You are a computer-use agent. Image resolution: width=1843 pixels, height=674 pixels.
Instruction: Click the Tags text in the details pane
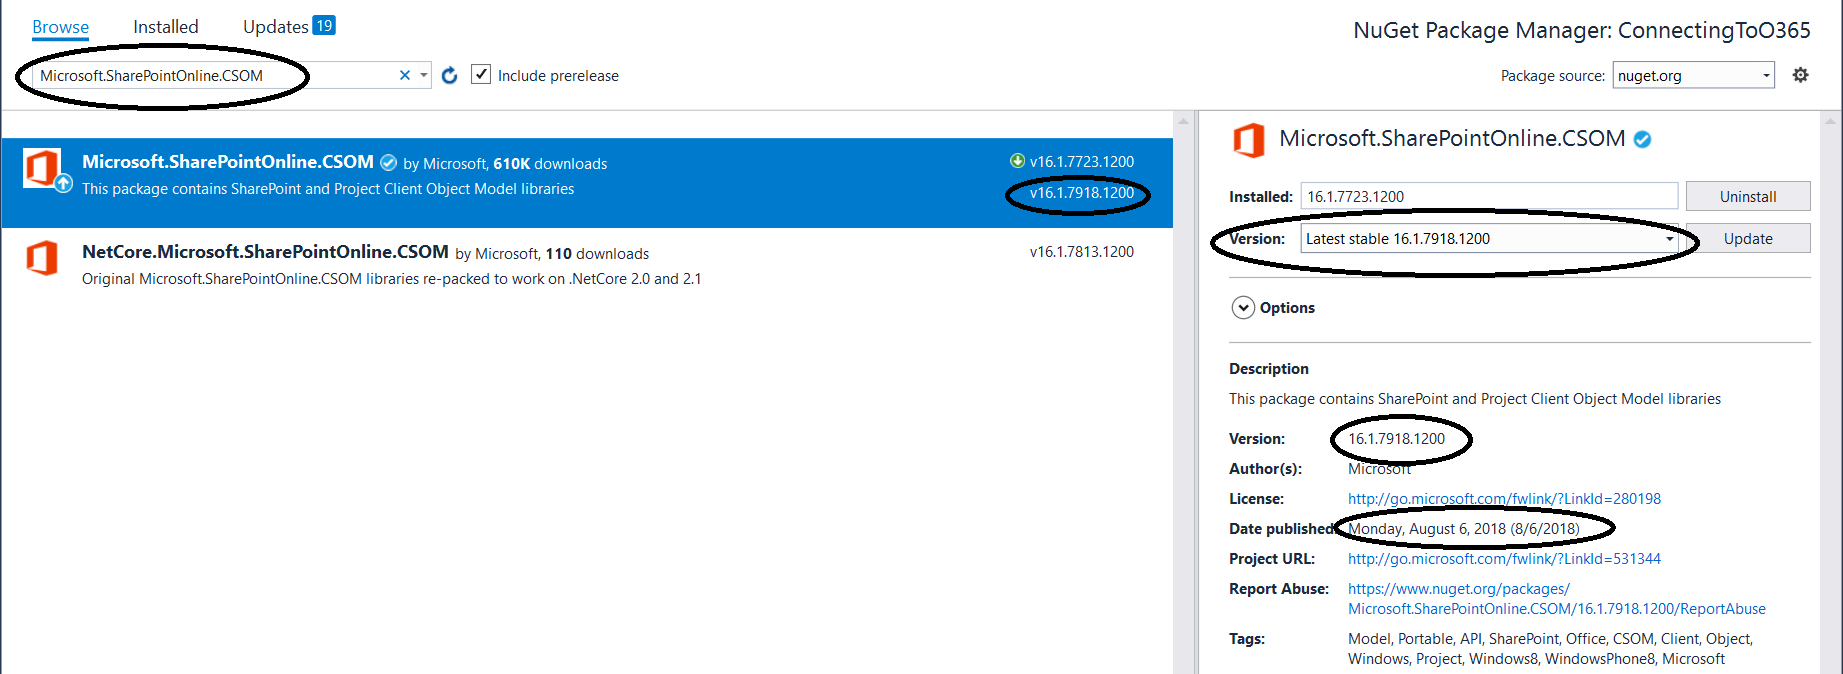pos(1550,649)
